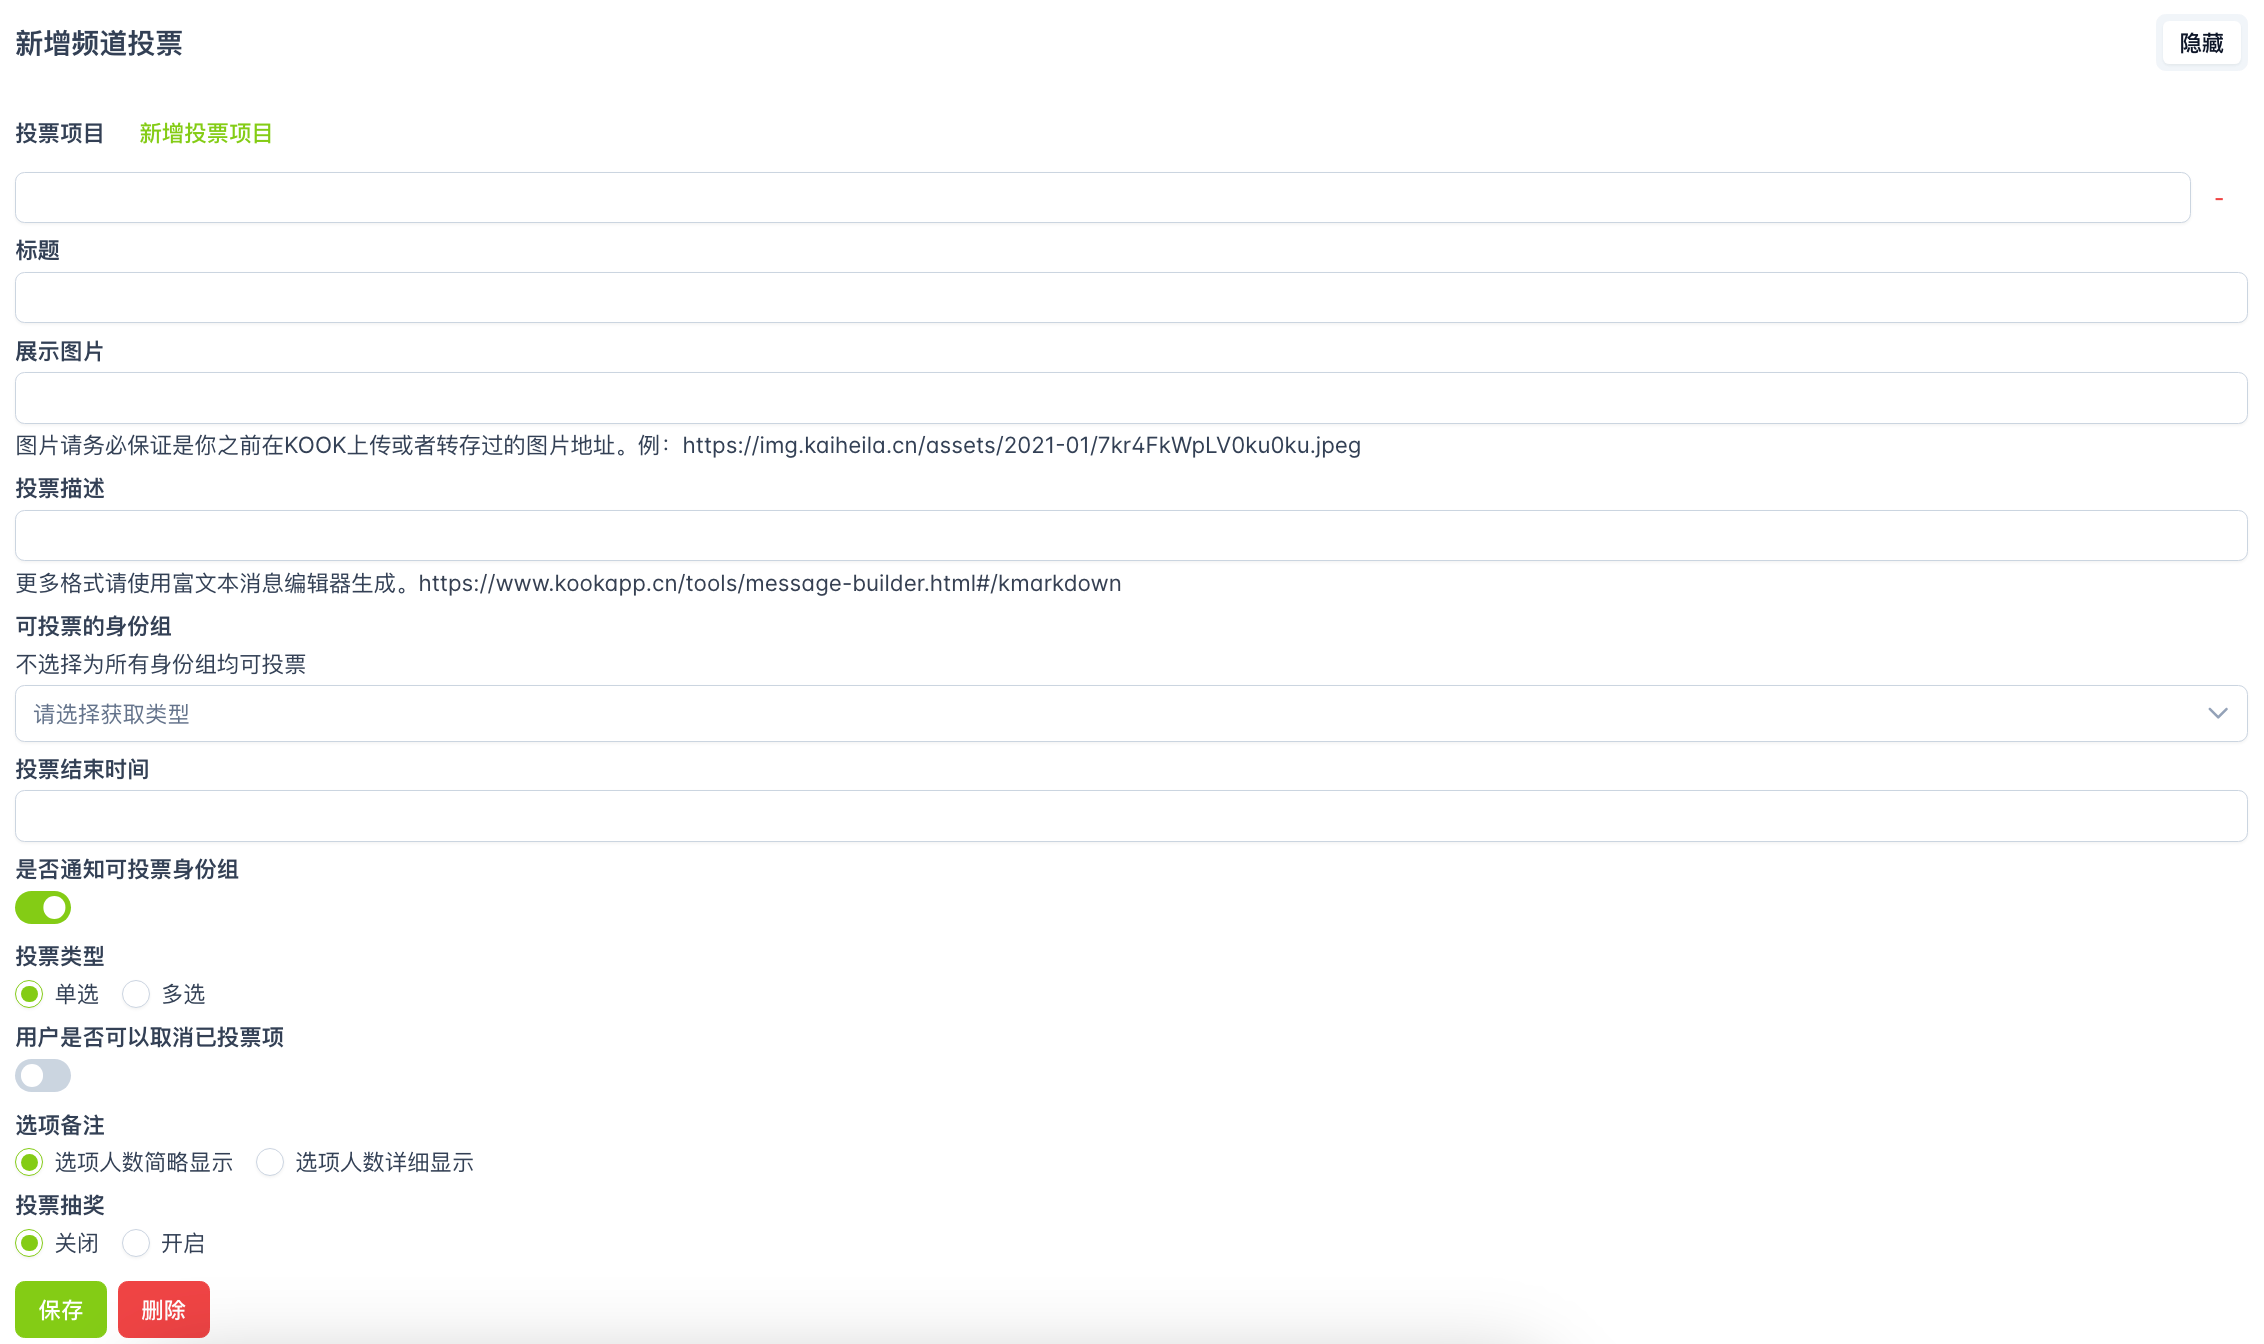
Task: Choose 选项人数详细显示 radio option
Action: (x=270, y=1162)
